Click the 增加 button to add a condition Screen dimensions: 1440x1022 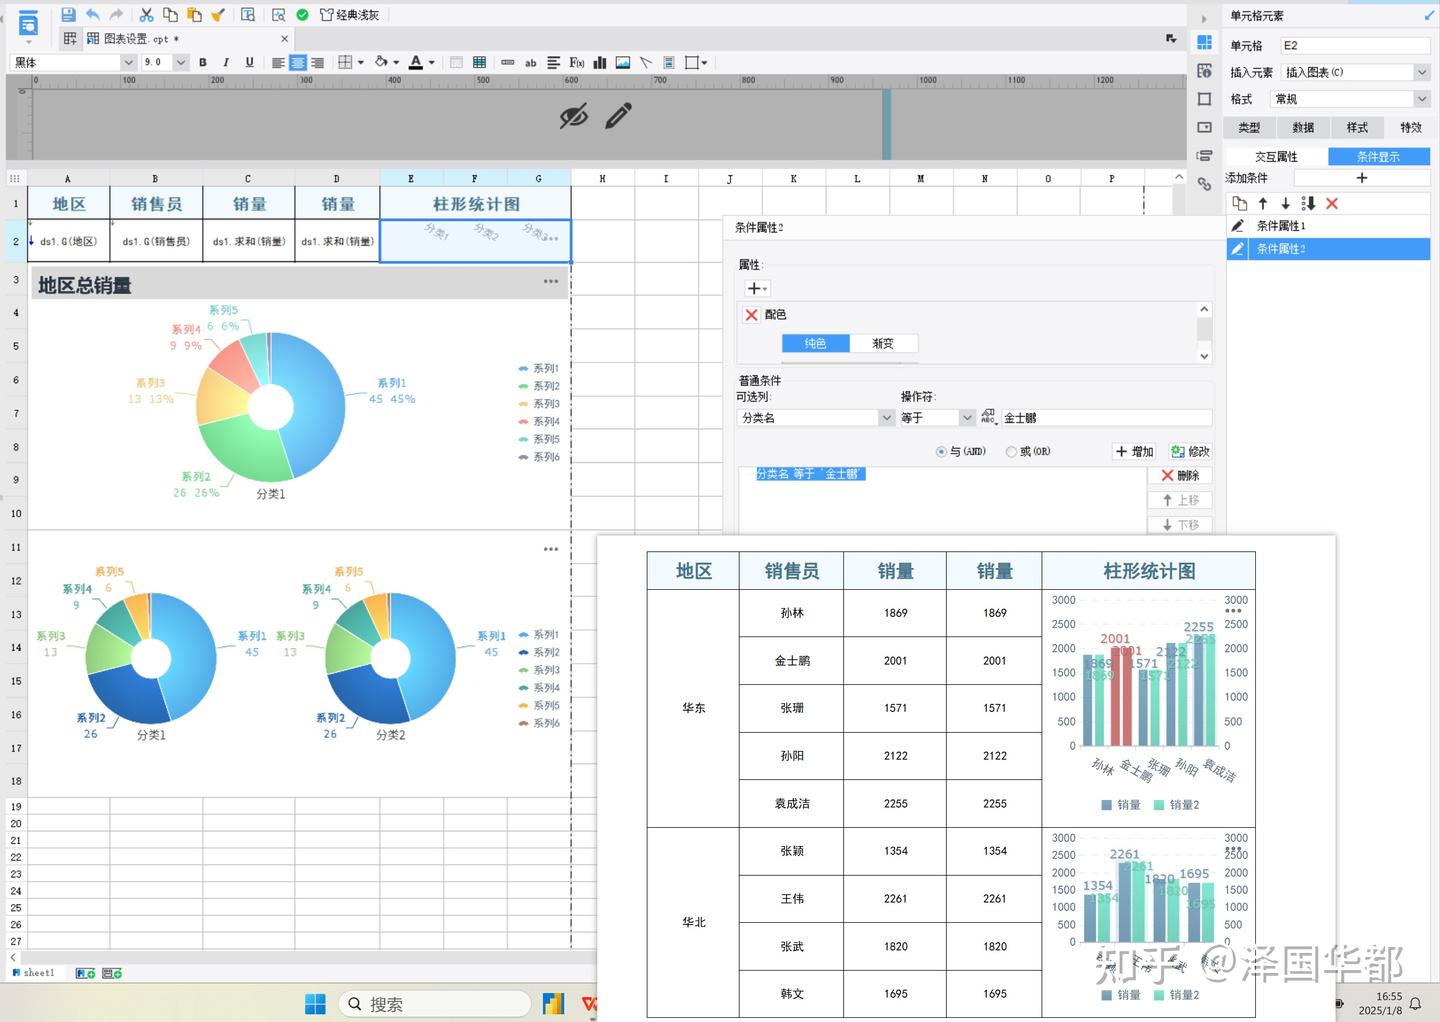point(1134,451)
